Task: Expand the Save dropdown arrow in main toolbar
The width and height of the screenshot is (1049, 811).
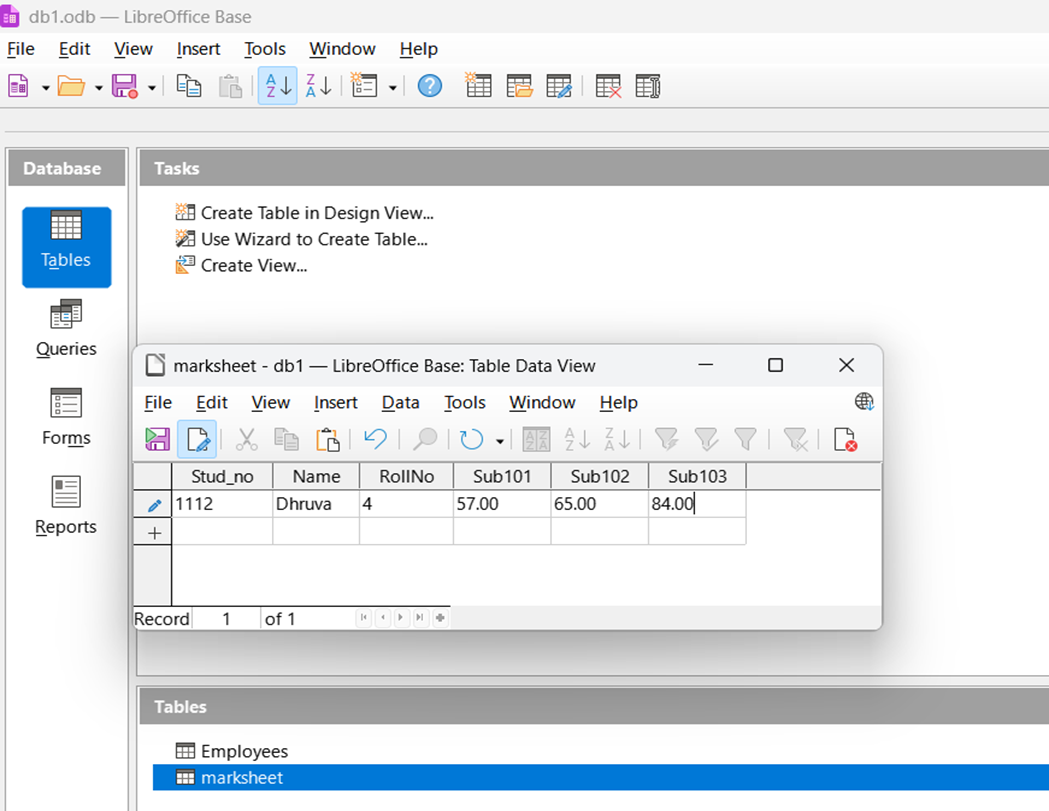Action: click(x=152, y=88)
